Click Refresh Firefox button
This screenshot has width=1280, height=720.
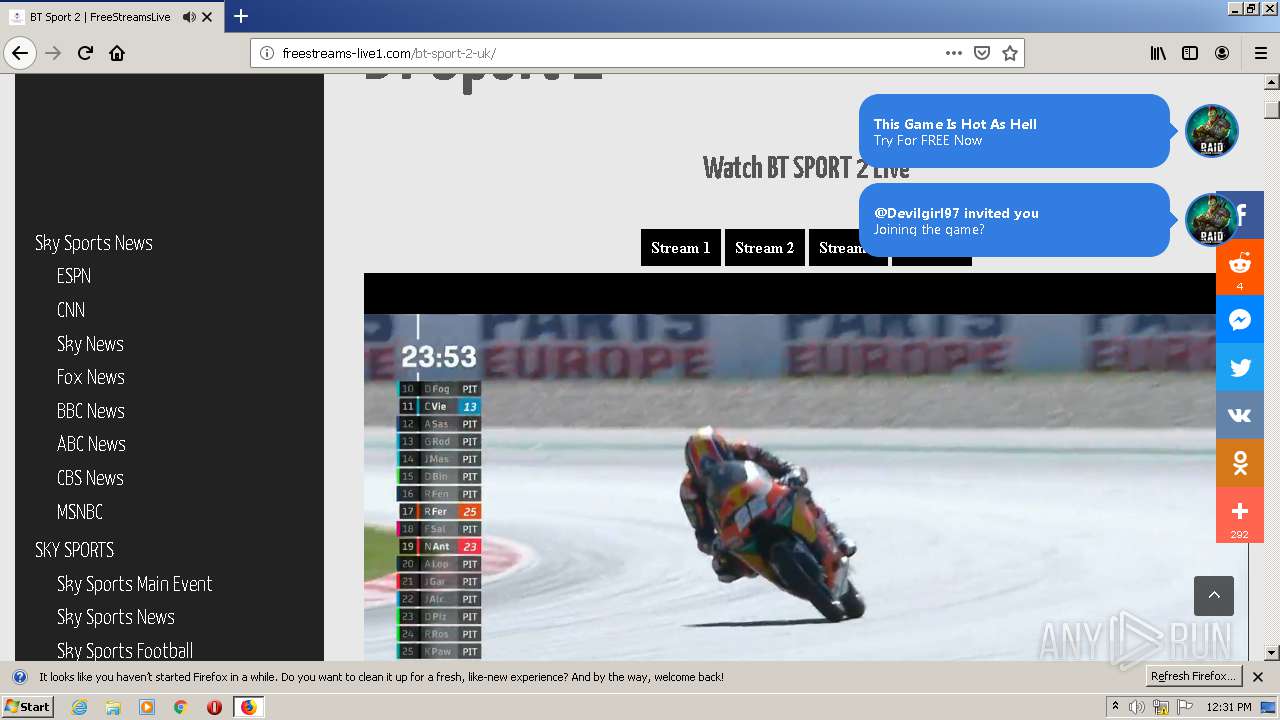(x=1193, y=676)
